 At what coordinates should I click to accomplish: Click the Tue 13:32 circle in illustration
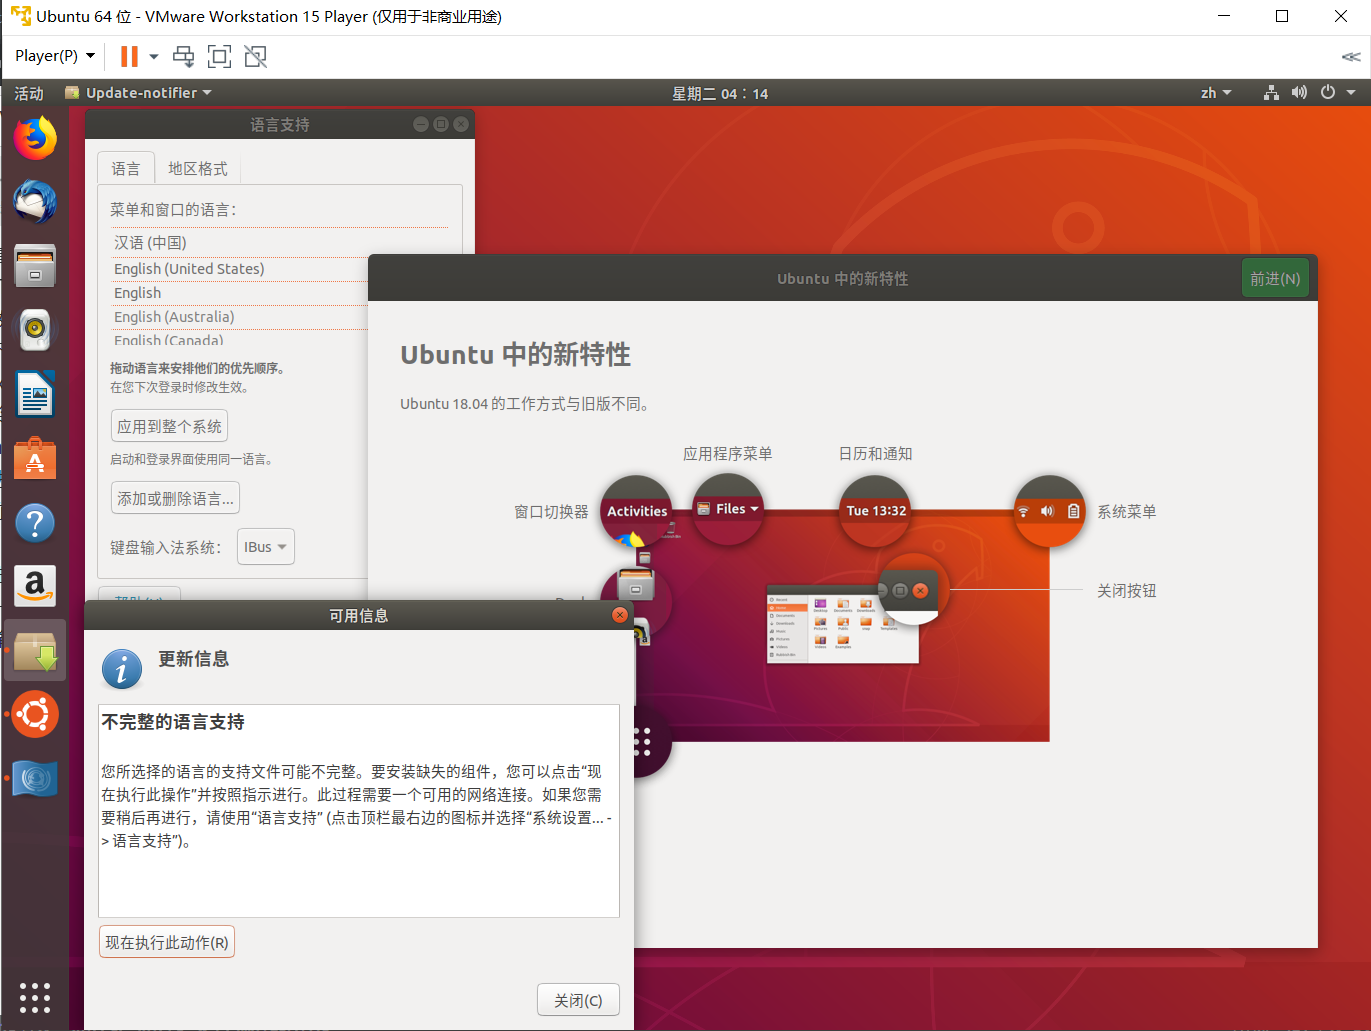click(x=876, y=511)
